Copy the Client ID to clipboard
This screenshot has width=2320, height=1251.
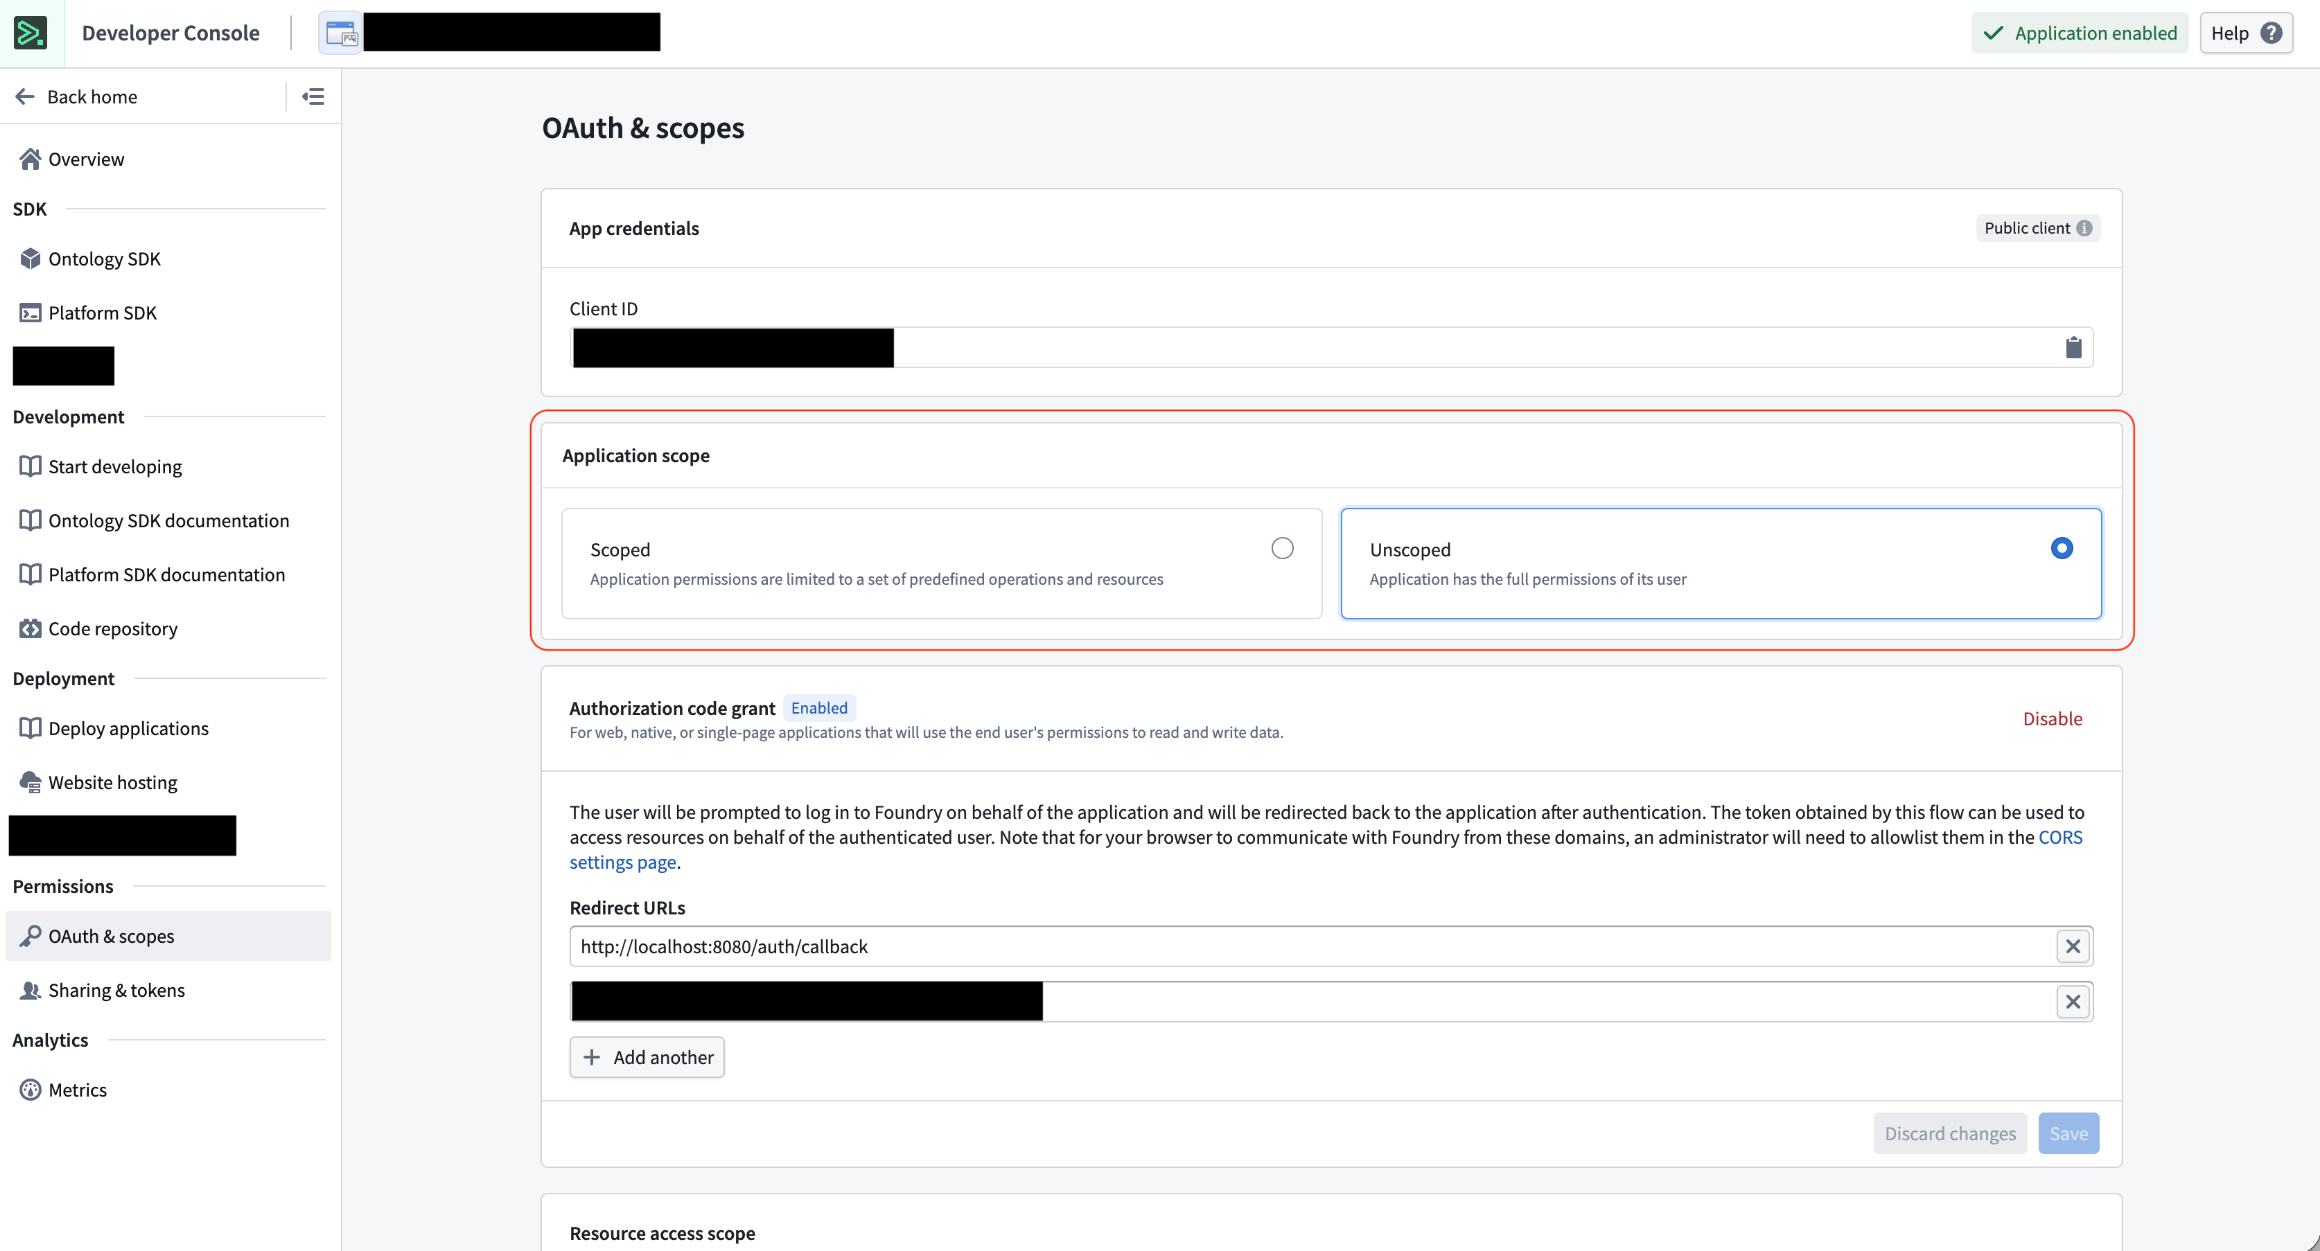2073,347
